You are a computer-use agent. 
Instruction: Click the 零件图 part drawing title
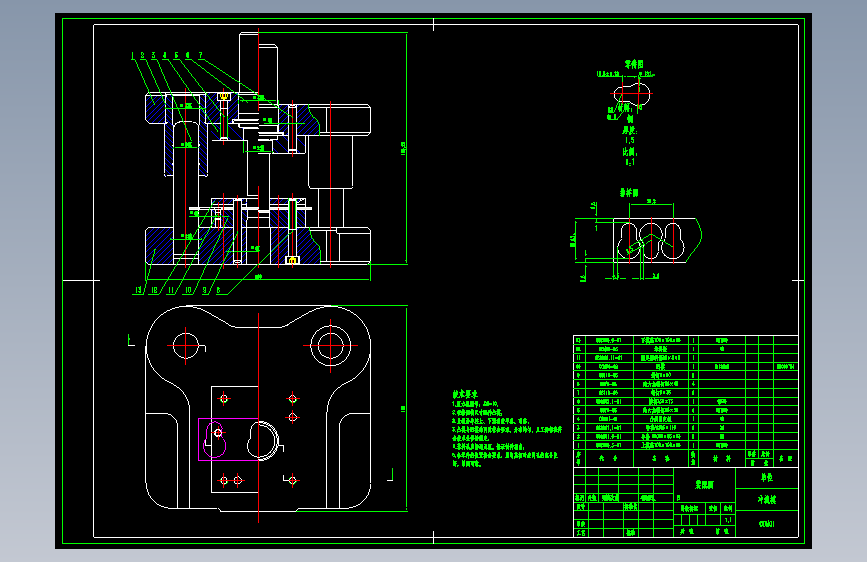[x=634, y=64]
